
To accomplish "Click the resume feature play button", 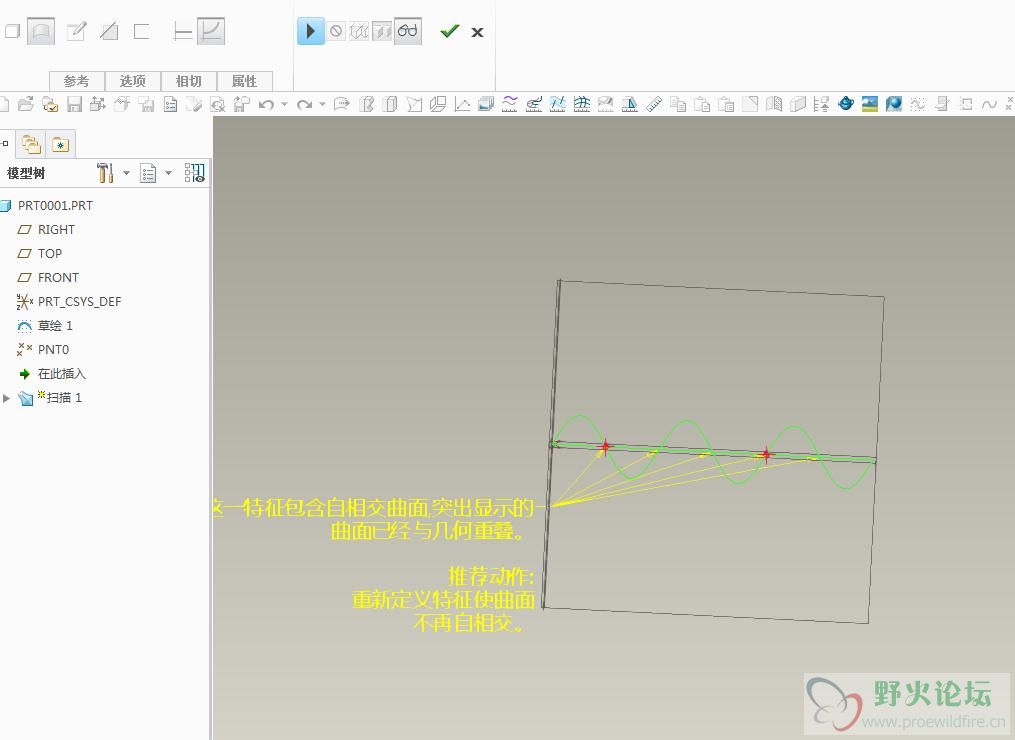I will 311,31.
